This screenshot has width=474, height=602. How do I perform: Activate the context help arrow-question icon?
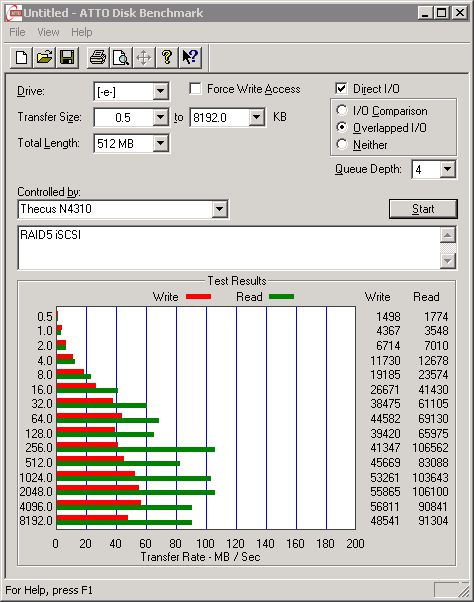coord(190,58)
